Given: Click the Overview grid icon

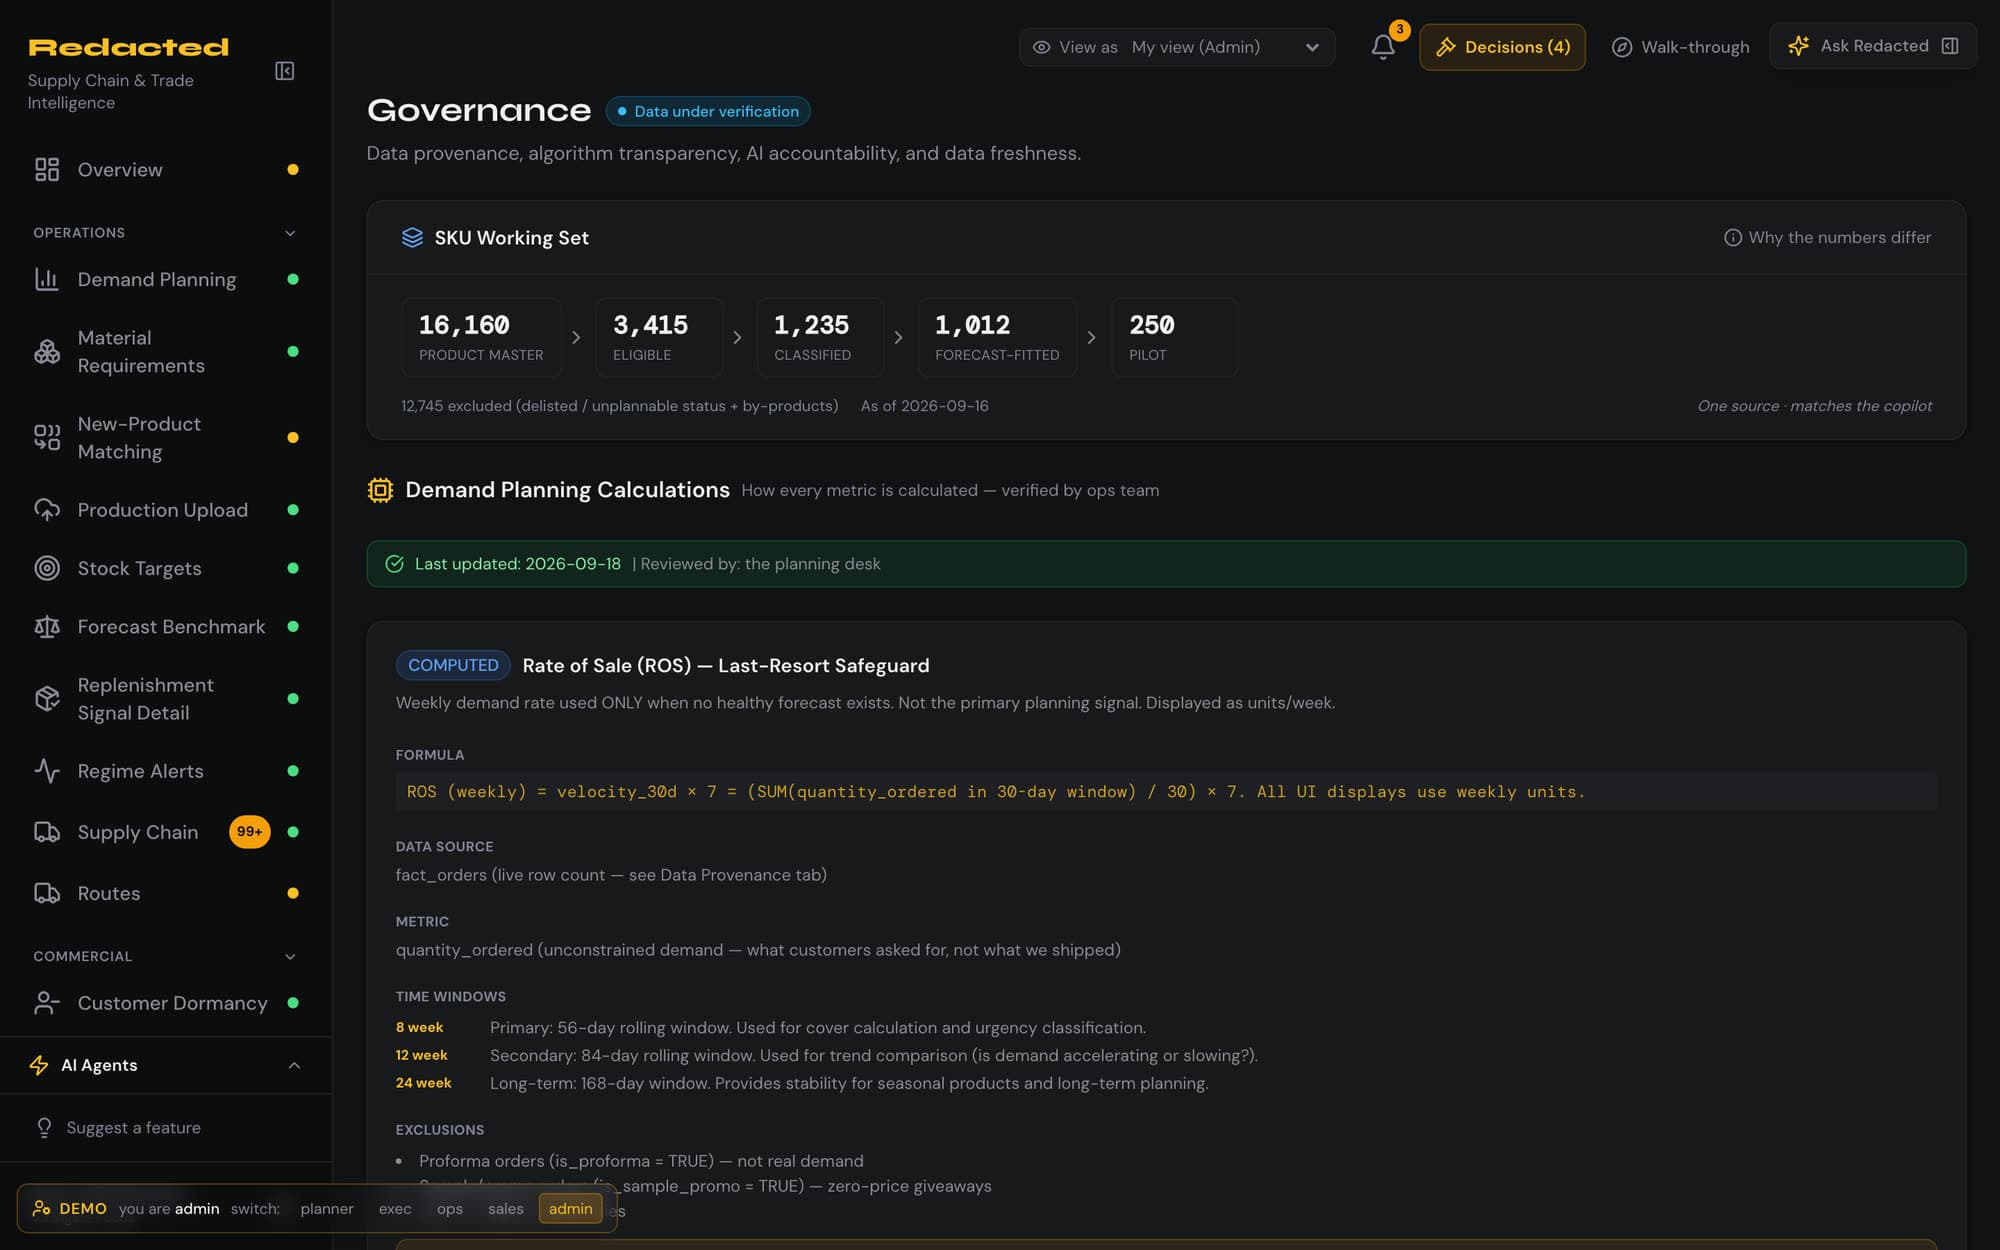Looking at the screenshot, I should 47,170.
